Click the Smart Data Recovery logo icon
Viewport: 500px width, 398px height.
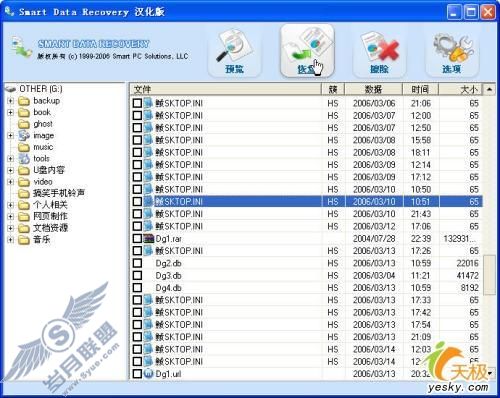coord(21,47)
